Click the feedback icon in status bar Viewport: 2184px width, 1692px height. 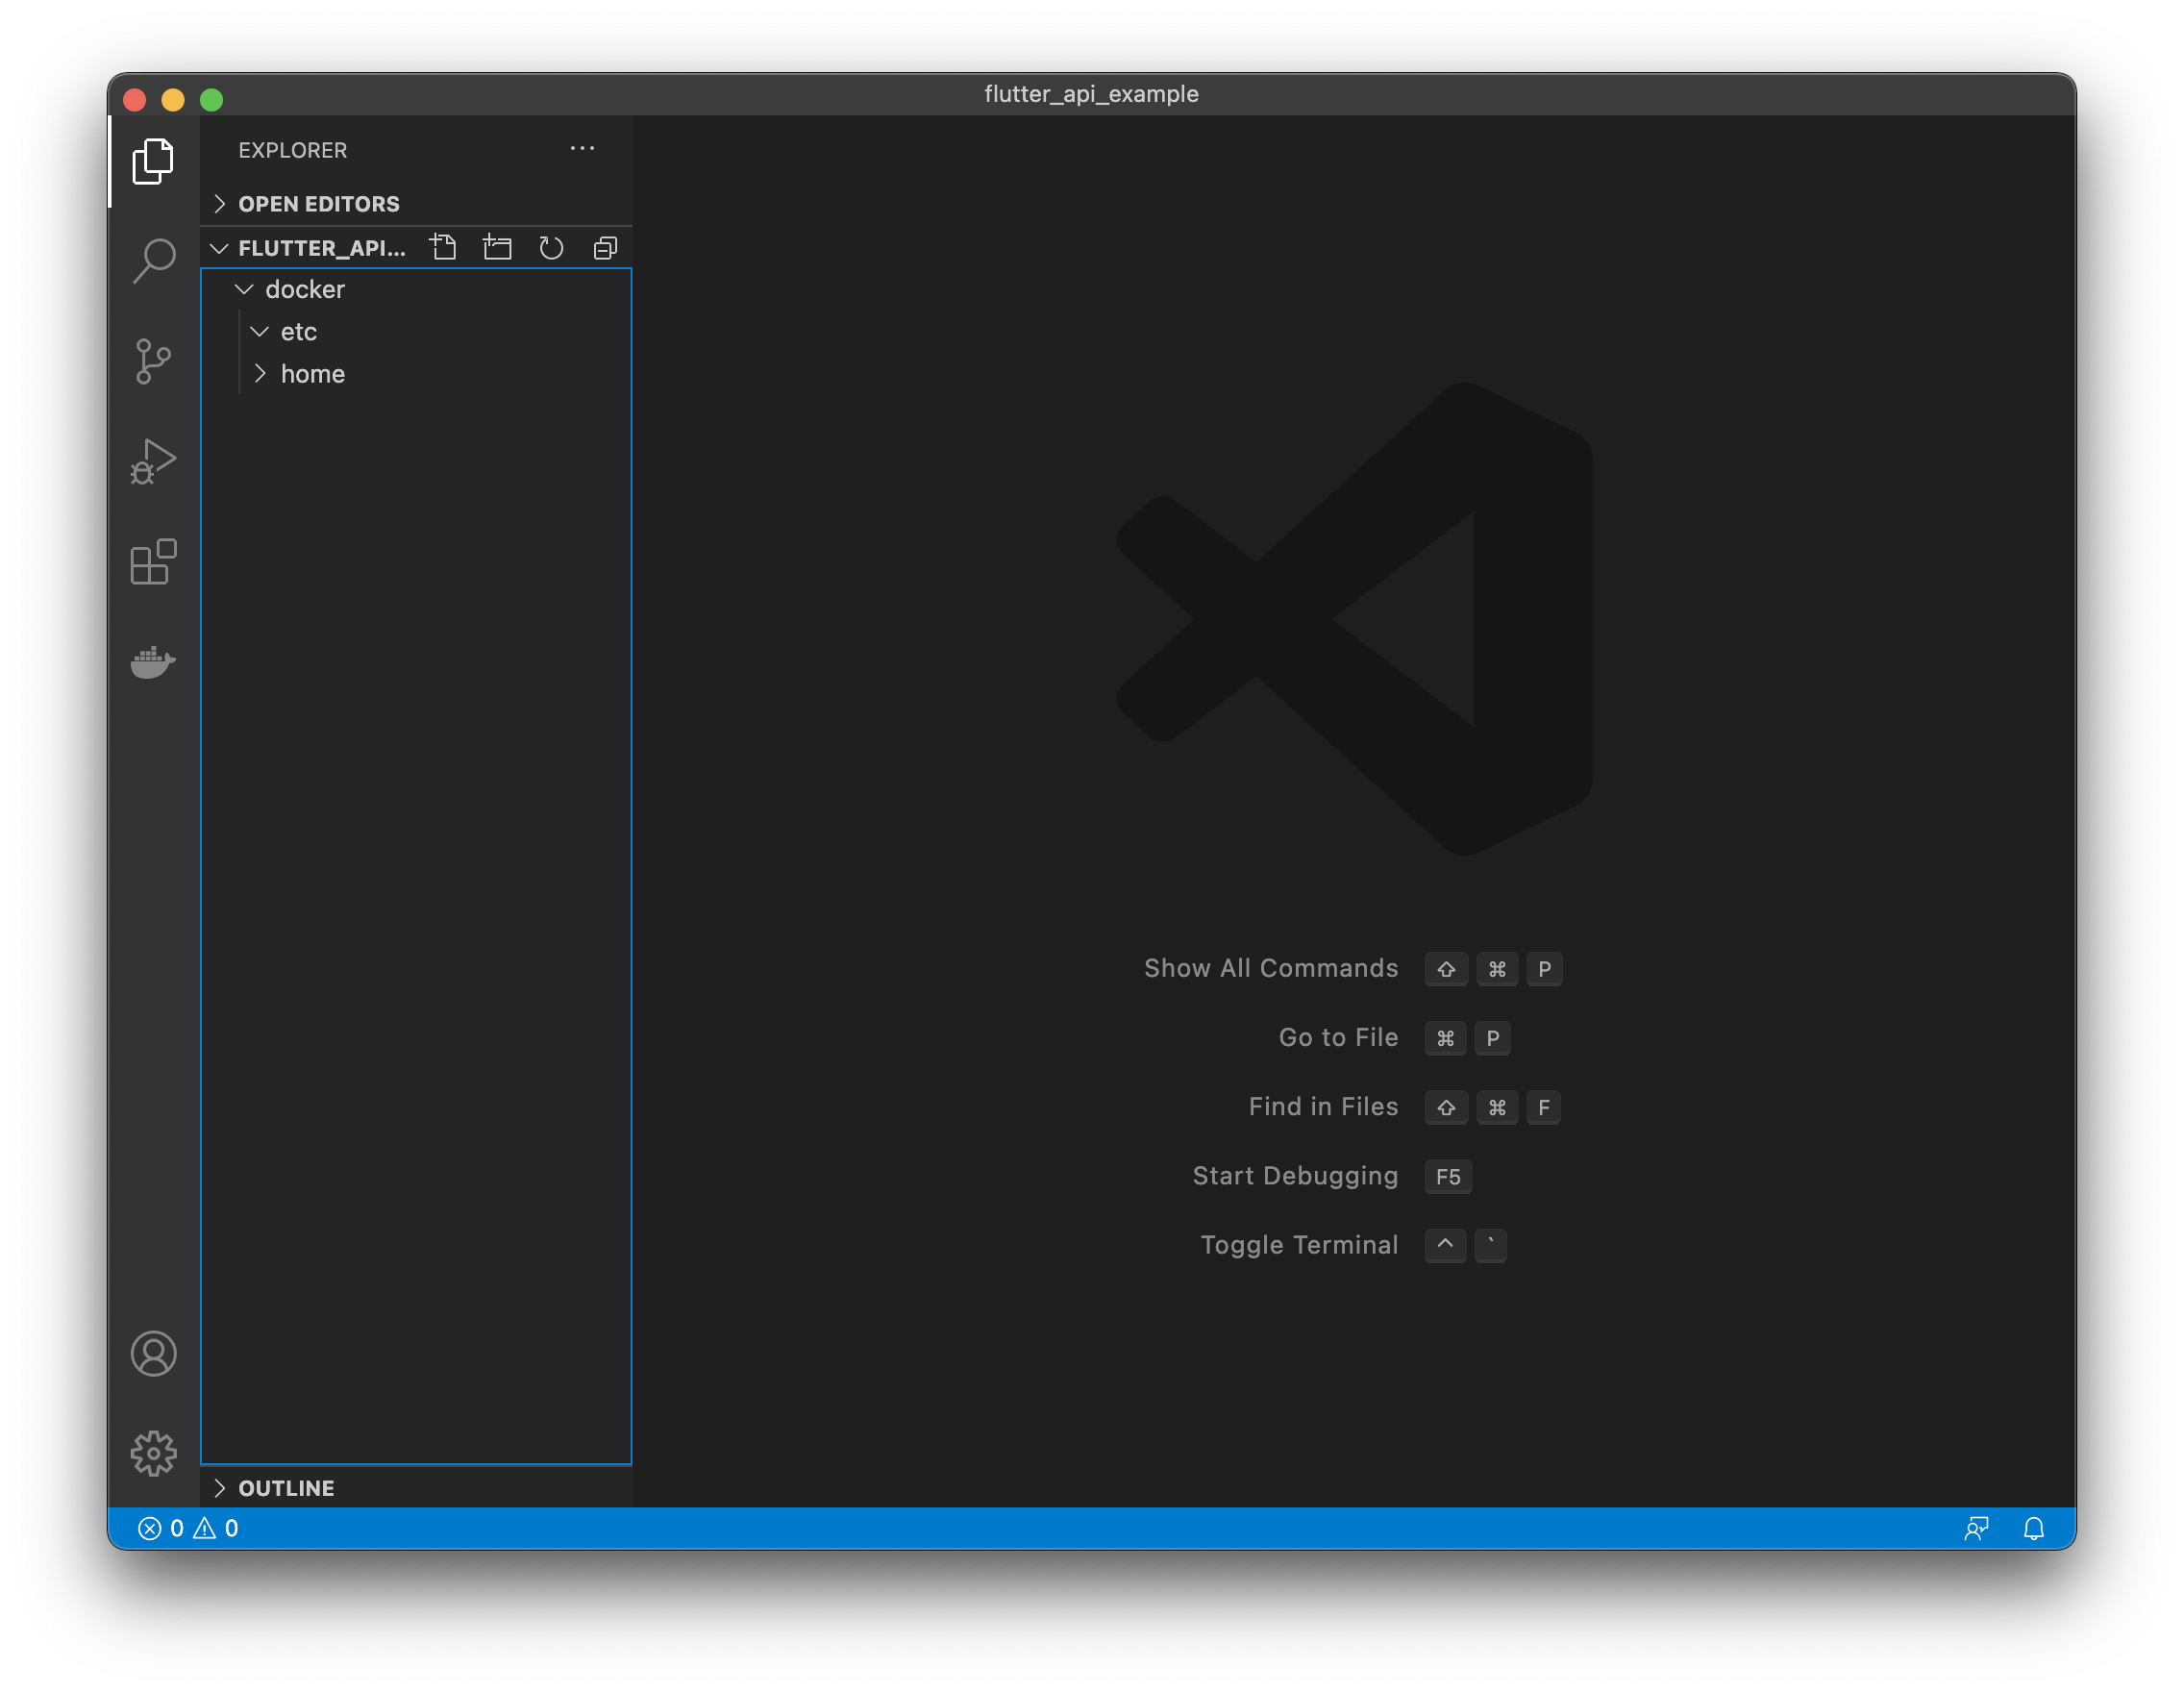1976,1528
